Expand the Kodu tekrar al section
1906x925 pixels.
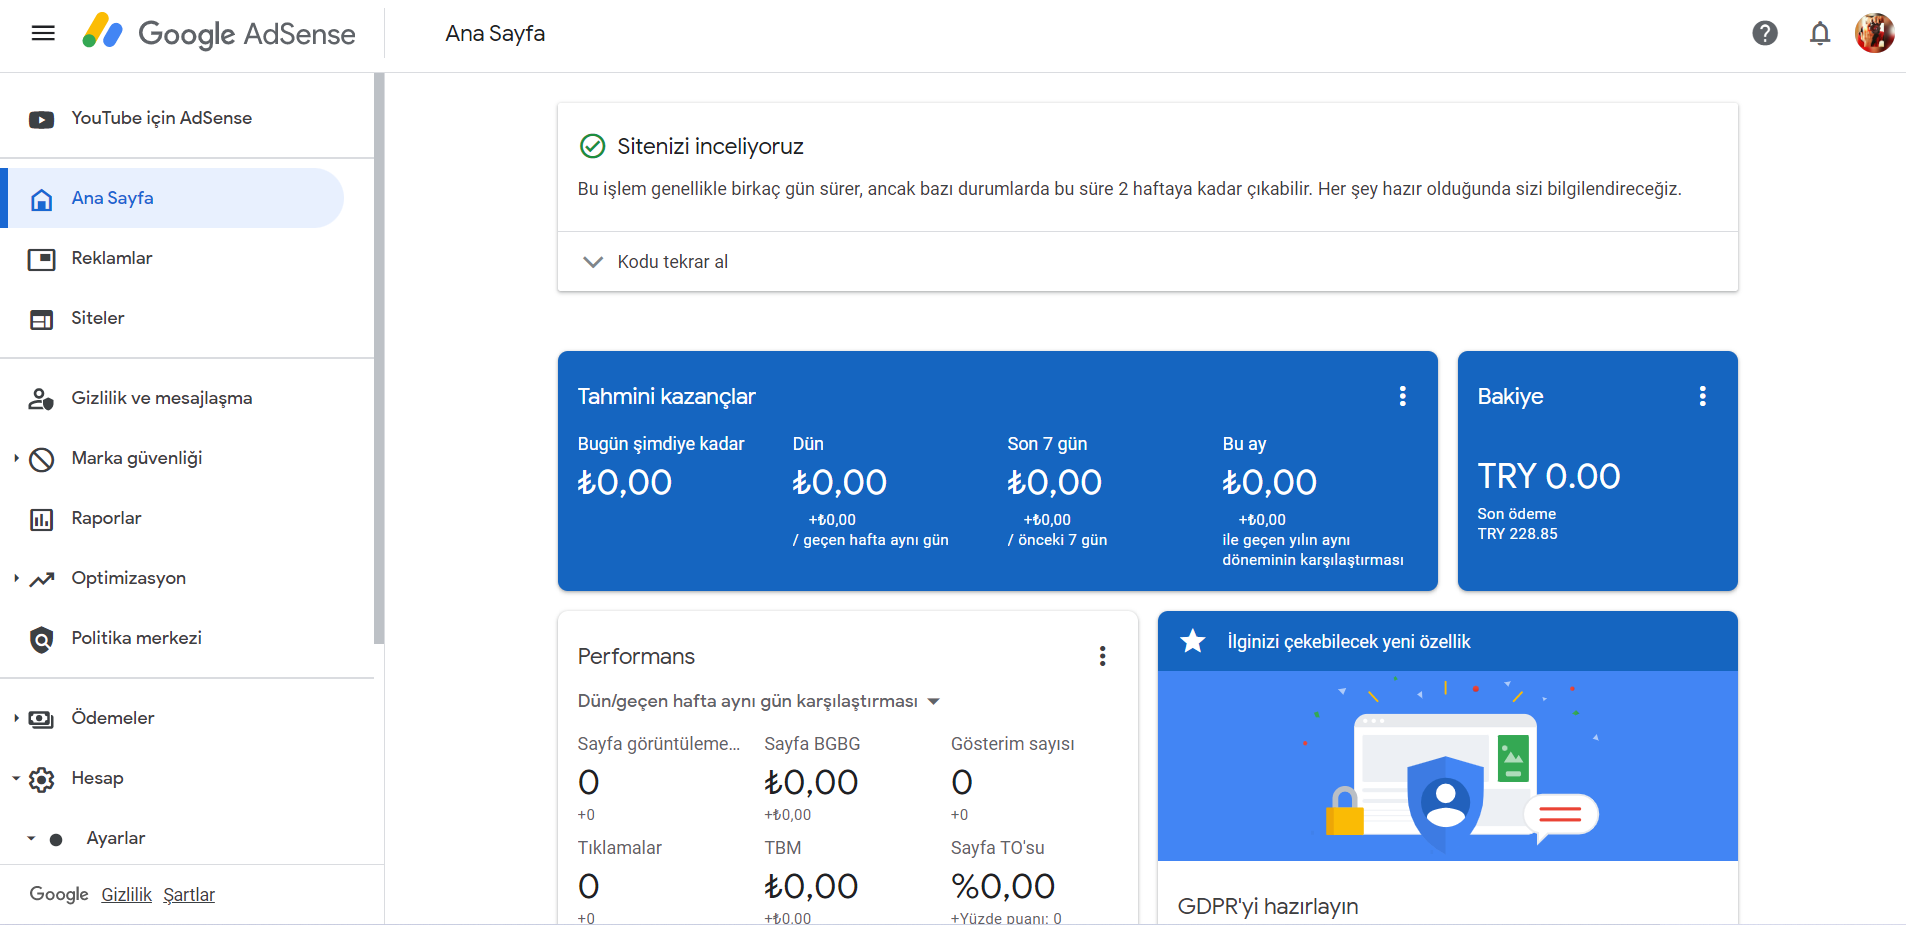click(1147, 262)
